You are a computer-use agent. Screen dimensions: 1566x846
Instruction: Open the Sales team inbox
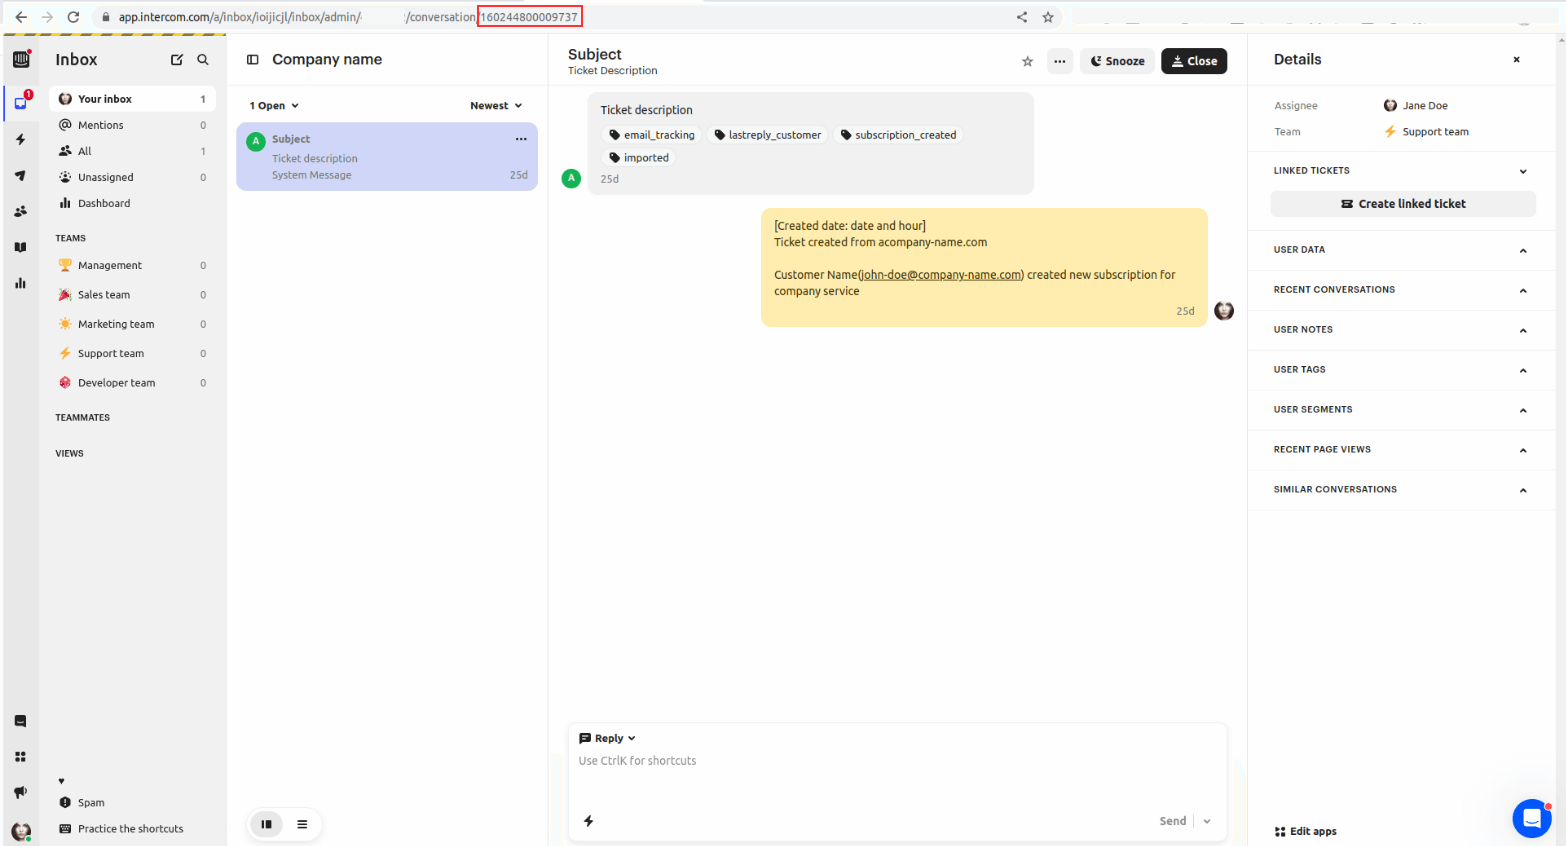132,295
